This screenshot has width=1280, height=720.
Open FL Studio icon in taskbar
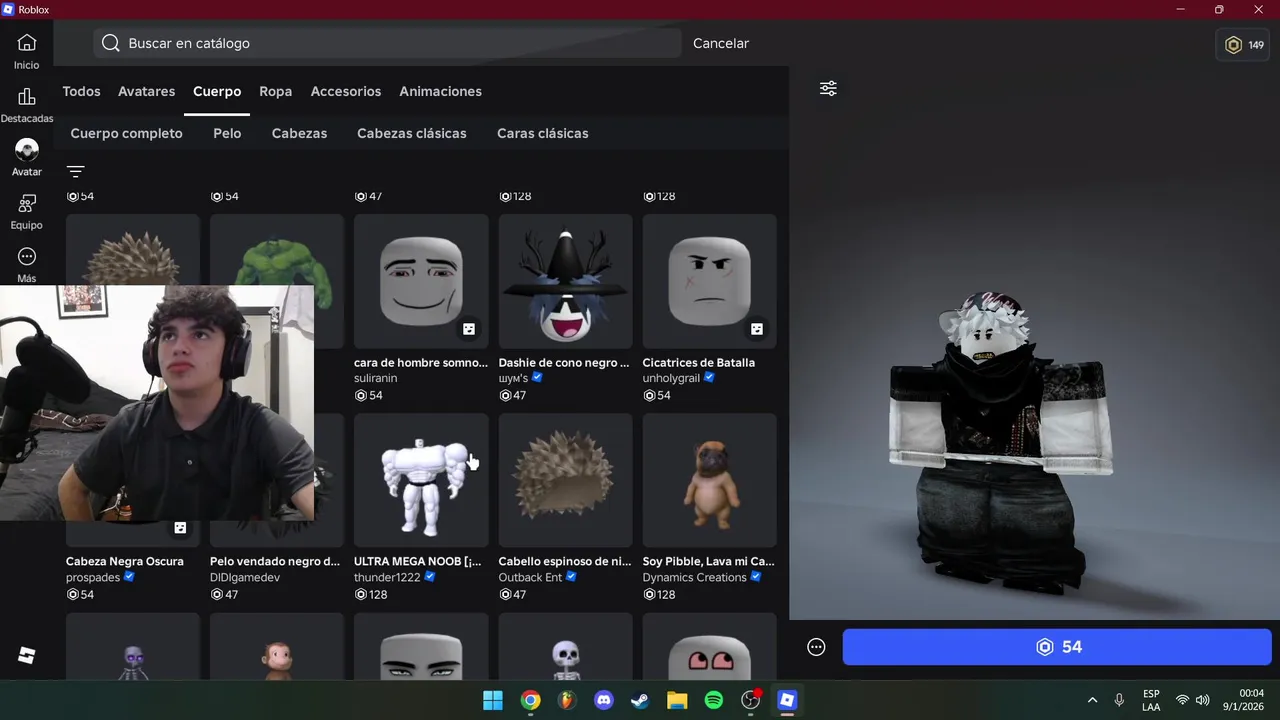pyautogui.click(x=567, y=700)
